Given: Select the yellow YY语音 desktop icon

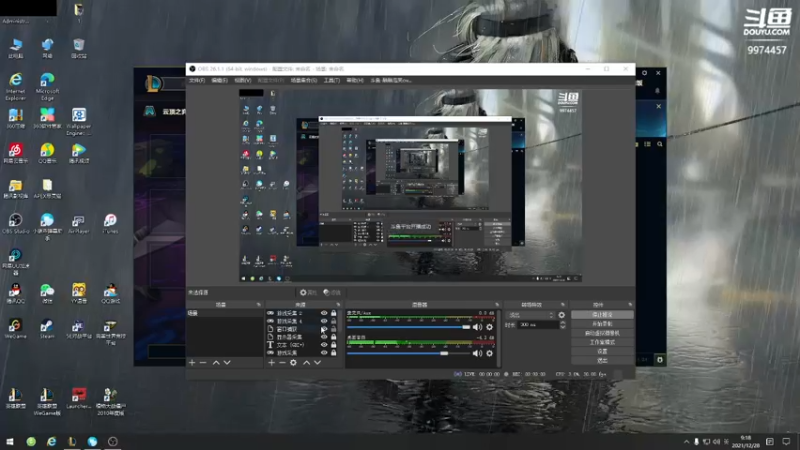Looking at the screenshot, I should click(79, 293).
